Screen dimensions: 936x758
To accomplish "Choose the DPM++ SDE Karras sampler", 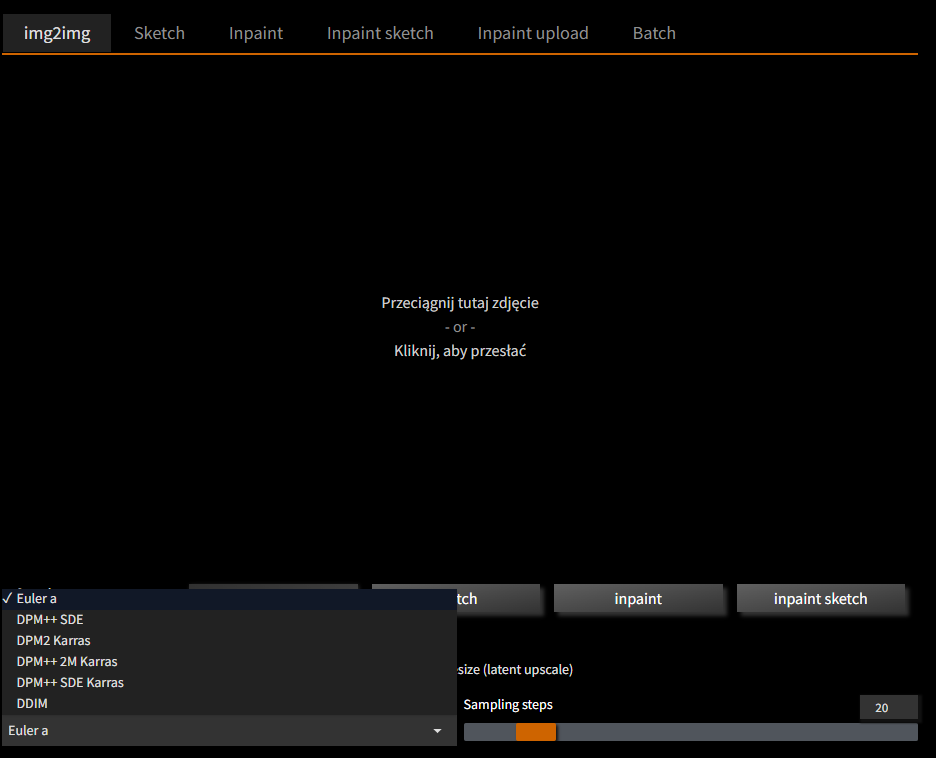I will (x=69, y=682).
